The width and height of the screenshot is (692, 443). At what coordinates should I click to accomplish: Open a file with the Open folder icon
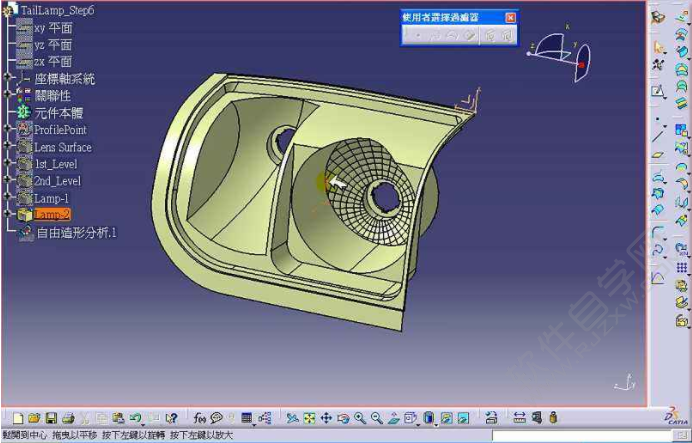(34, 418)
